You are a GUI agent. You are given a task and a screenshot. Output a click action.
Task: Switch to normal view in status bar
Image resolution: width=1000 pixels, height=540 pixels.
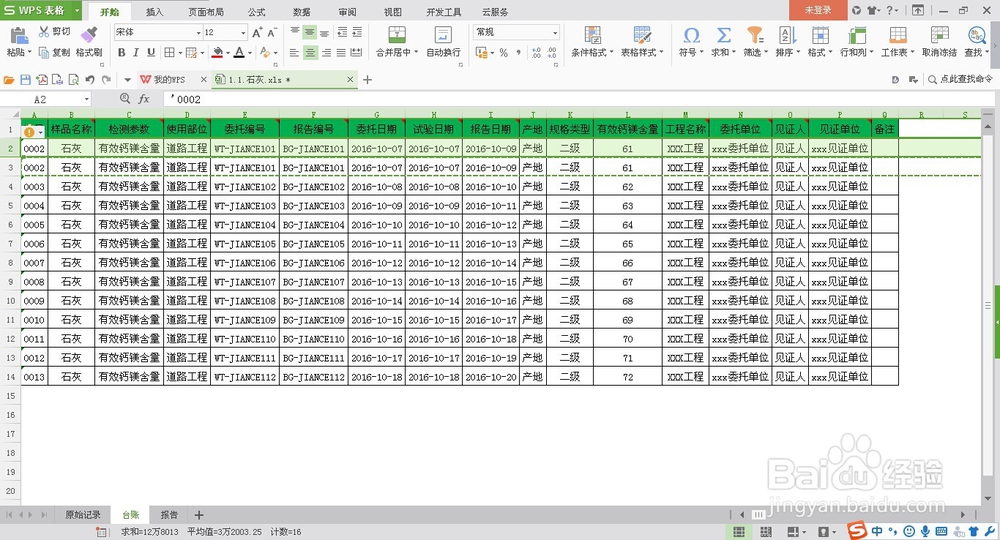739,532
